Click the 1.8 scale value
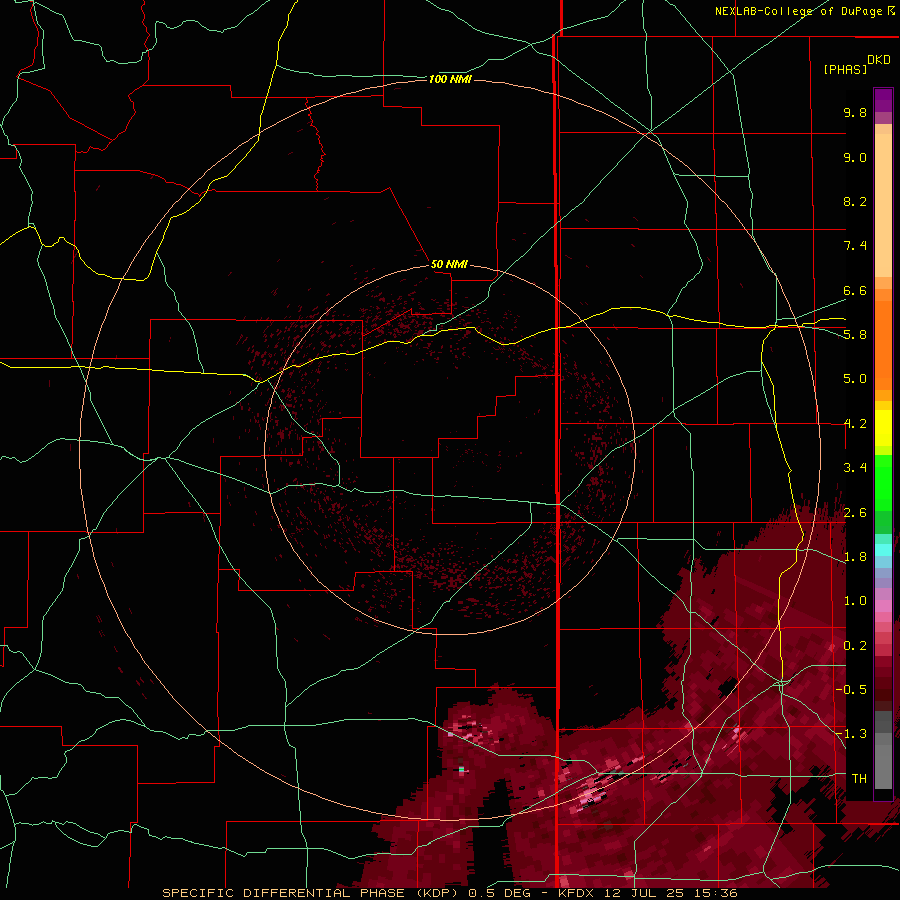Screen dimensions: 900x900 point(855,557)
